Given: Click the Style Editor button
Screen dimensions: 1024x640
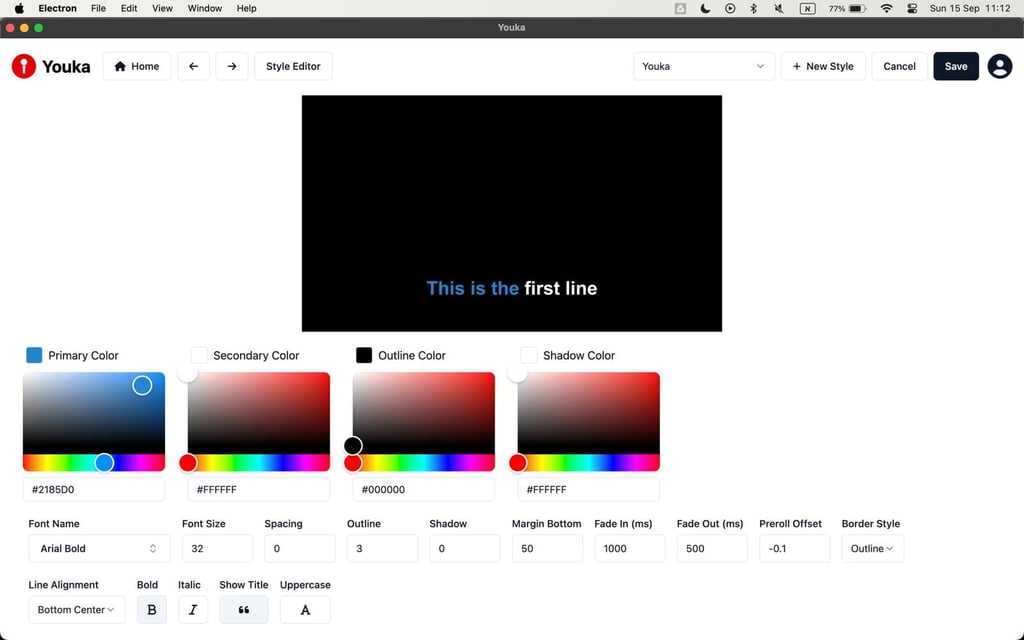Looking at the screenshot, I should (x=293, y=66).
